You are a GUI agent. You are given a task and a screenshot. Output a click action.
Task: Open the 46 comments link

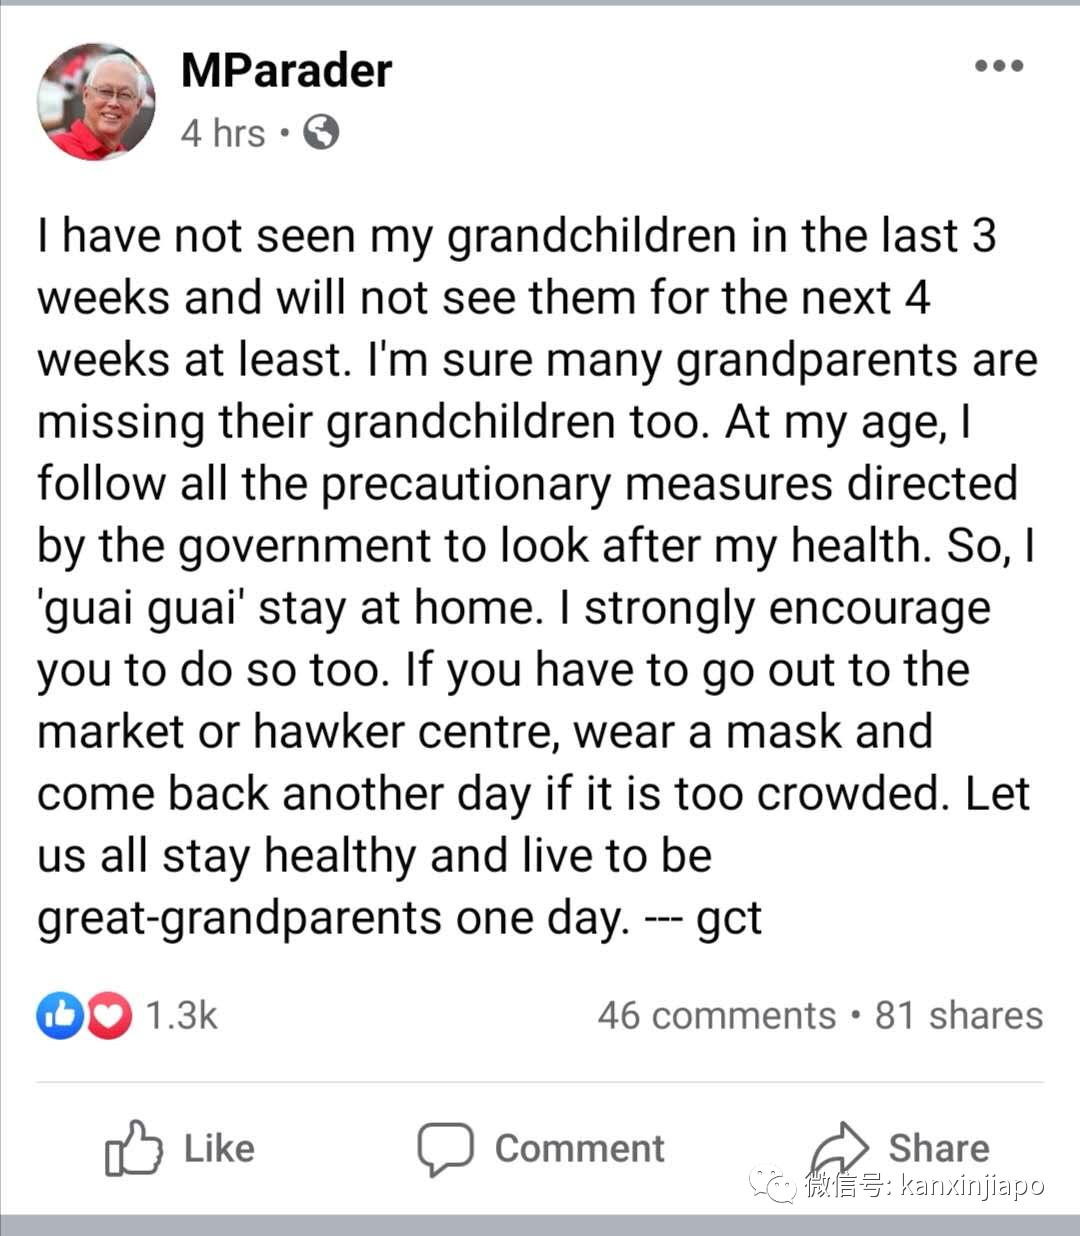[716, 1016]
